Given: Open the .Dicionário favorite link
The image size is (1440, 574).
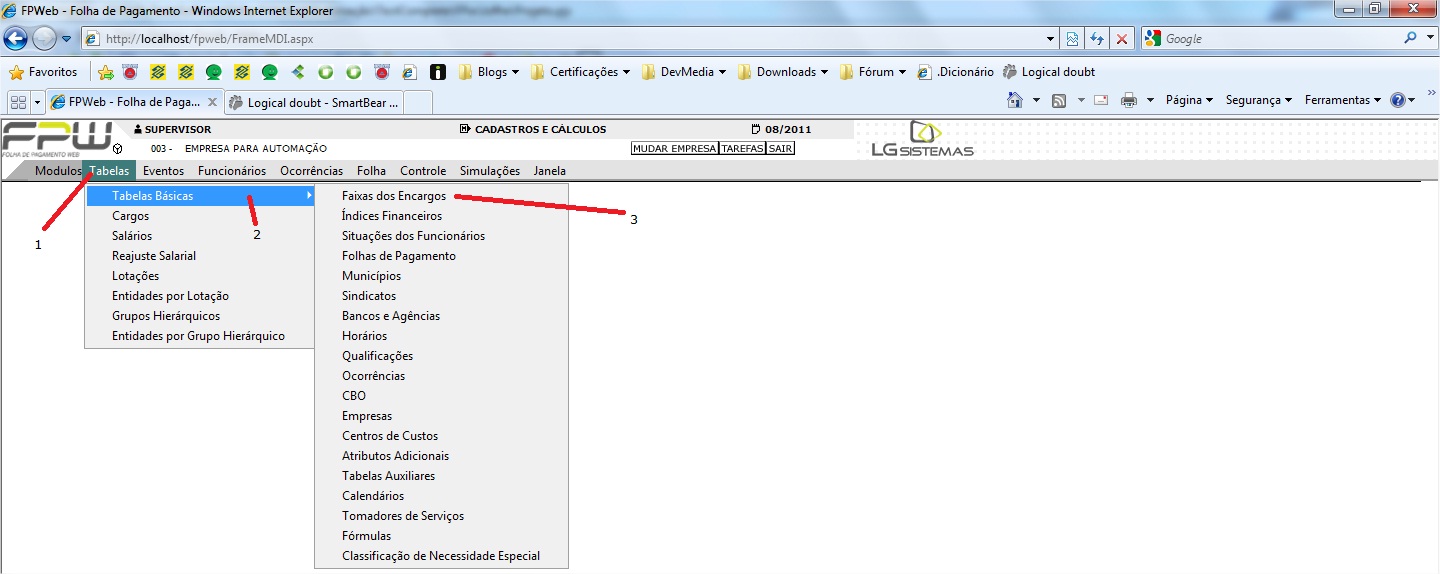Looking at the screenshot, I should click(x=955, y=72).
